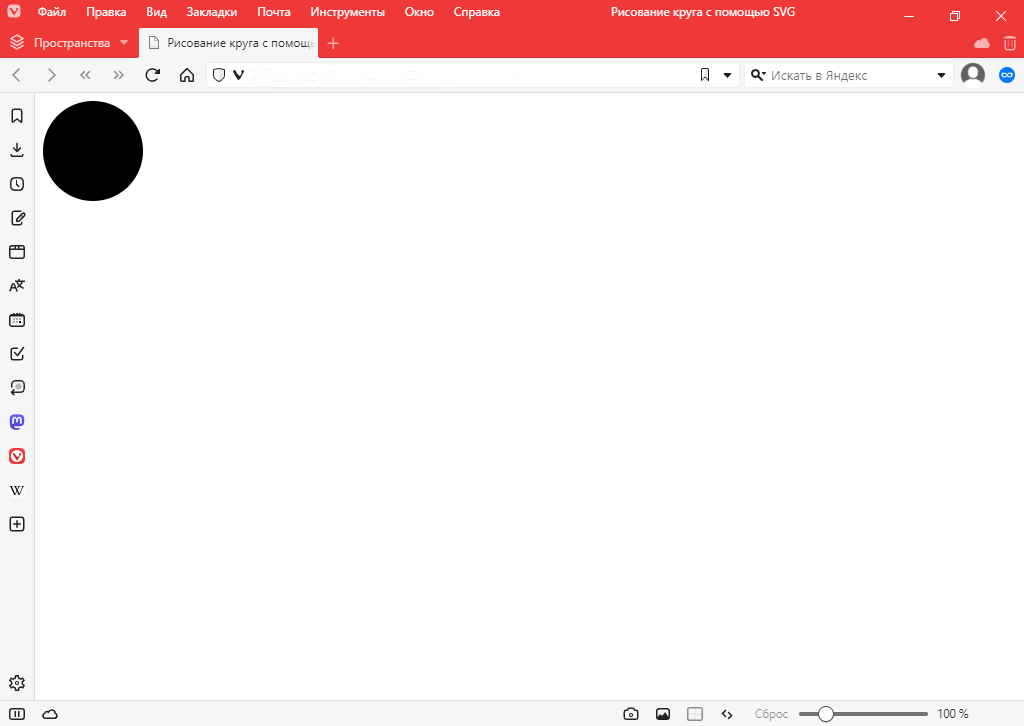
Task: Click the reload page button
Action: (x=153, y=75)
